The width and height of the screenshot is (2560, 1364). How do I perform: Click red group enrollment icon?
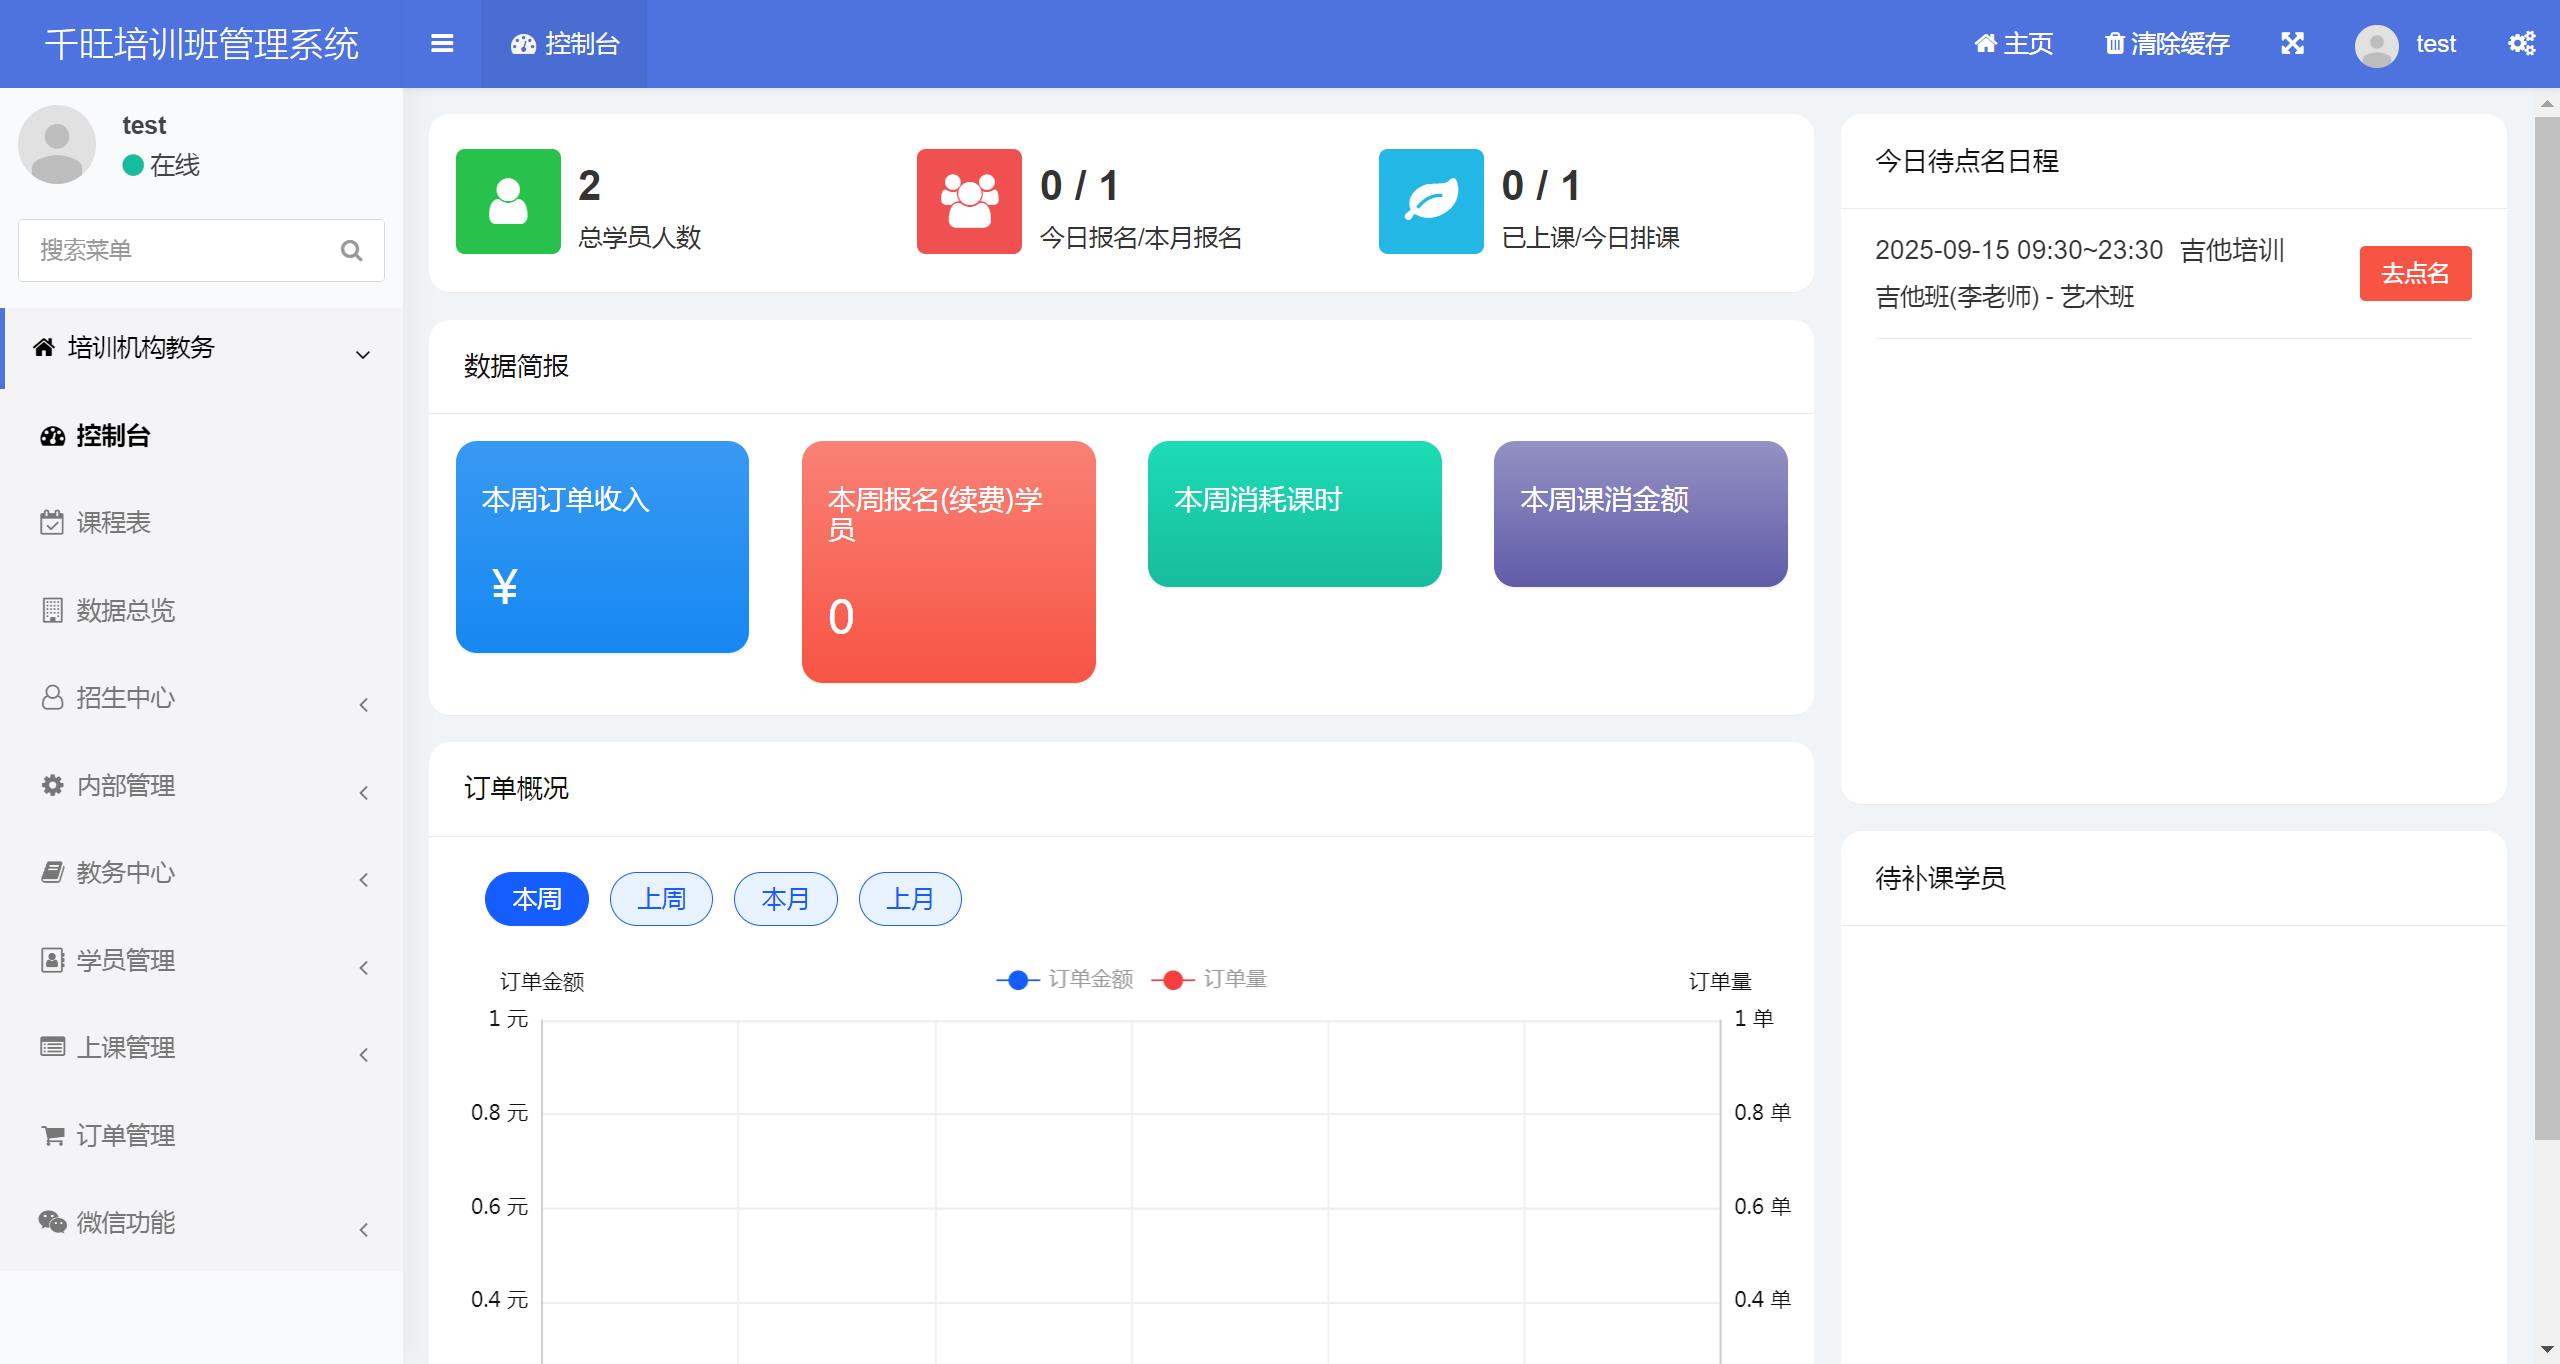pyautogui.click(x=969, y=201)
